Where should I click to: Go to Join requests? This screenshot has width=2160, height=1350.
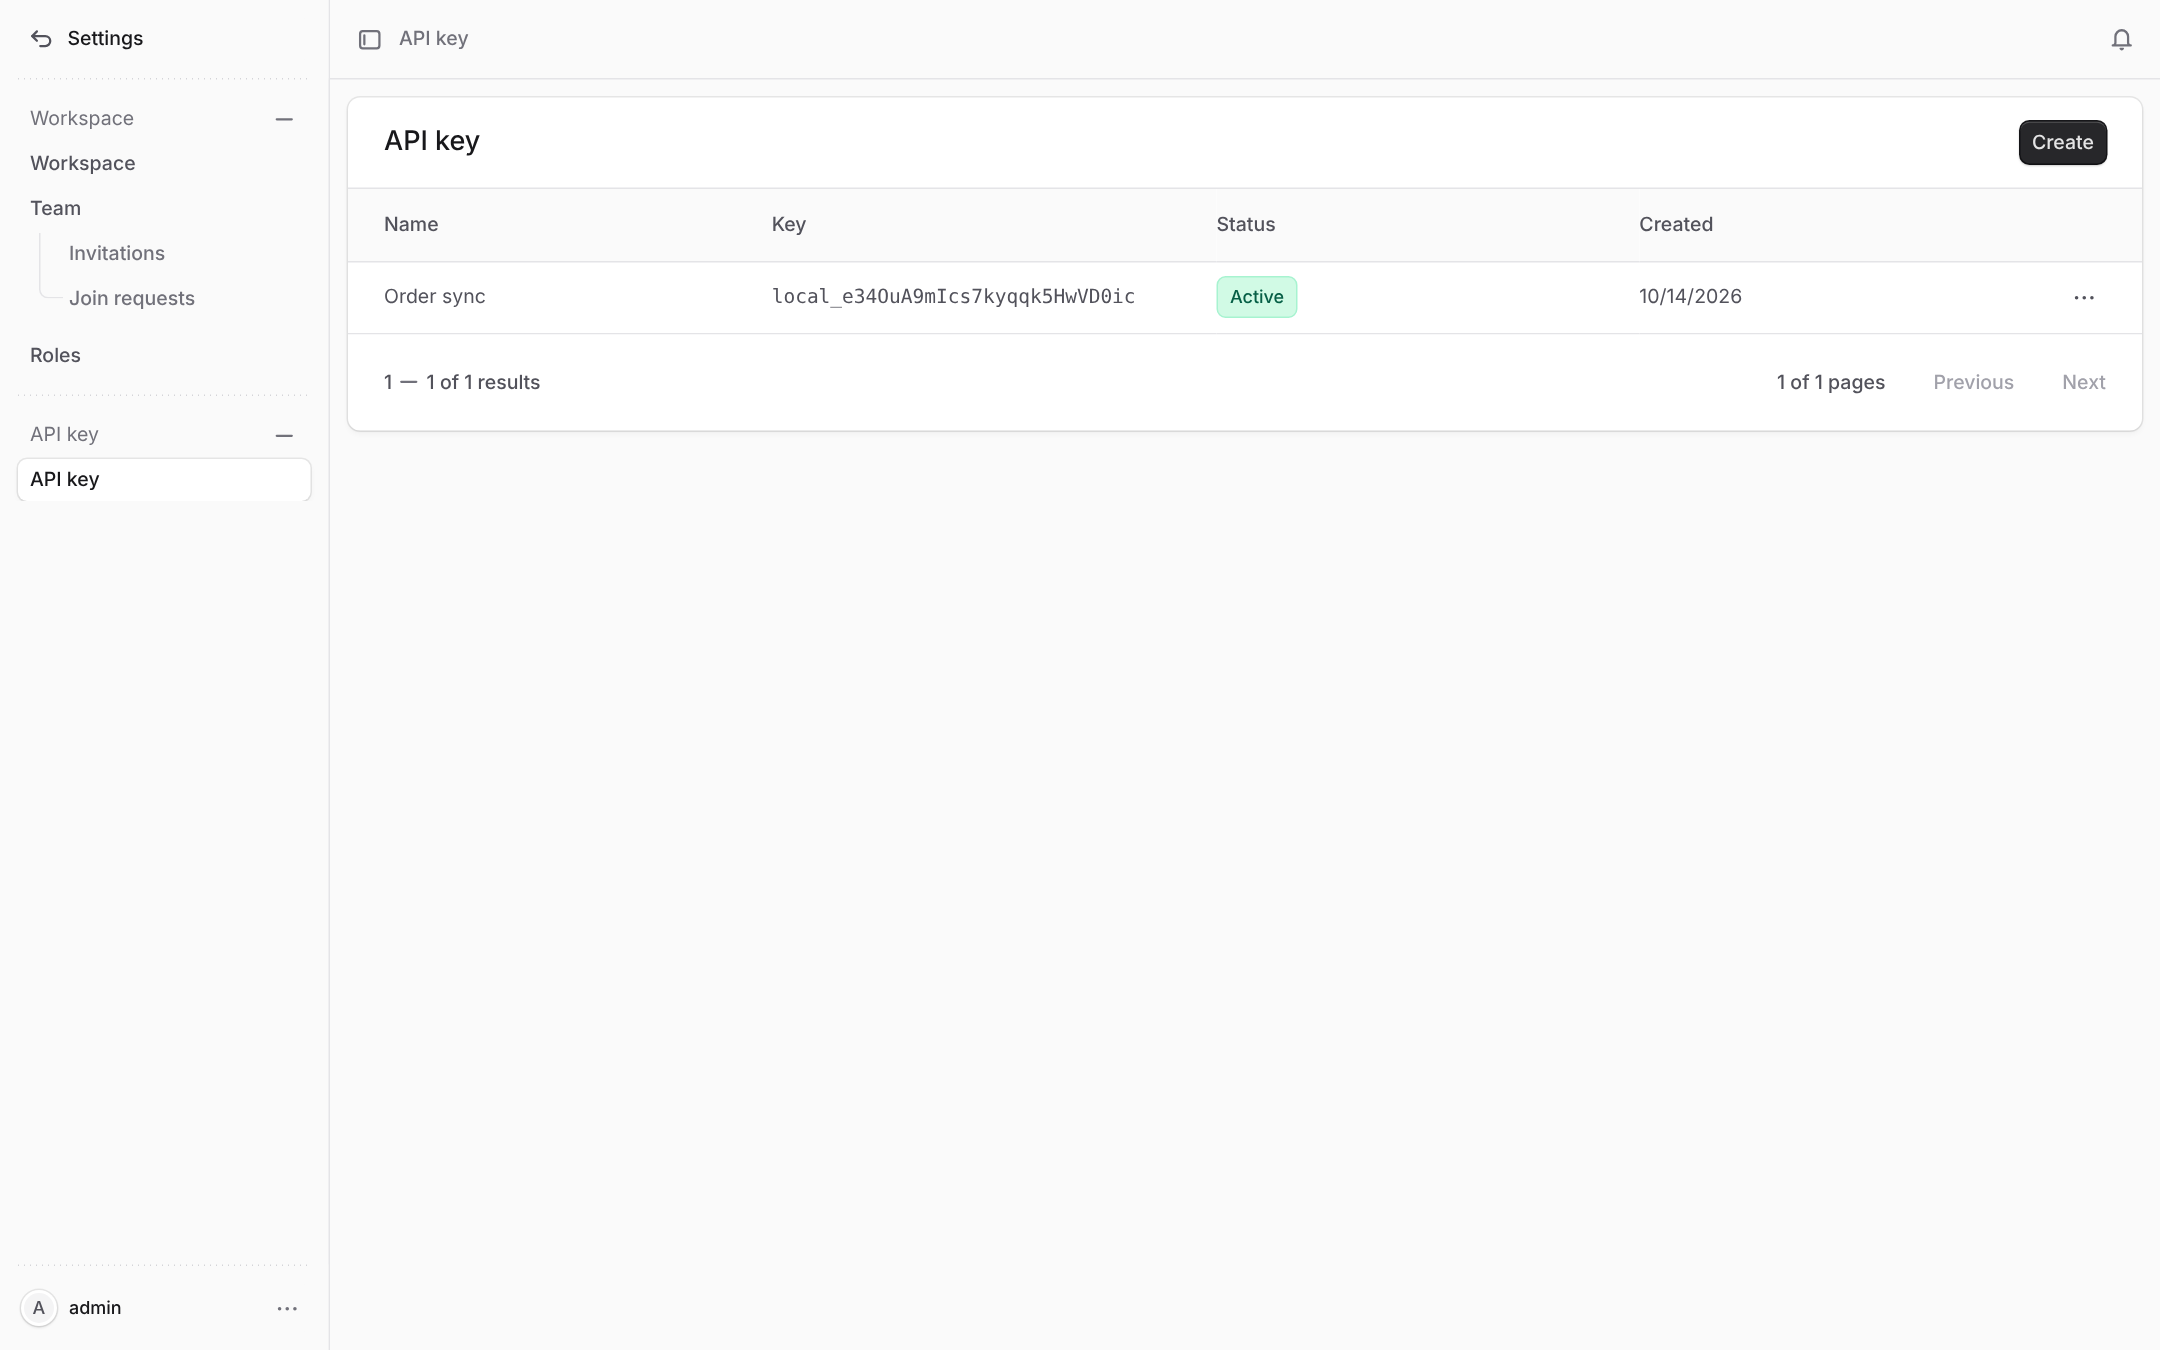pos(132,298)
